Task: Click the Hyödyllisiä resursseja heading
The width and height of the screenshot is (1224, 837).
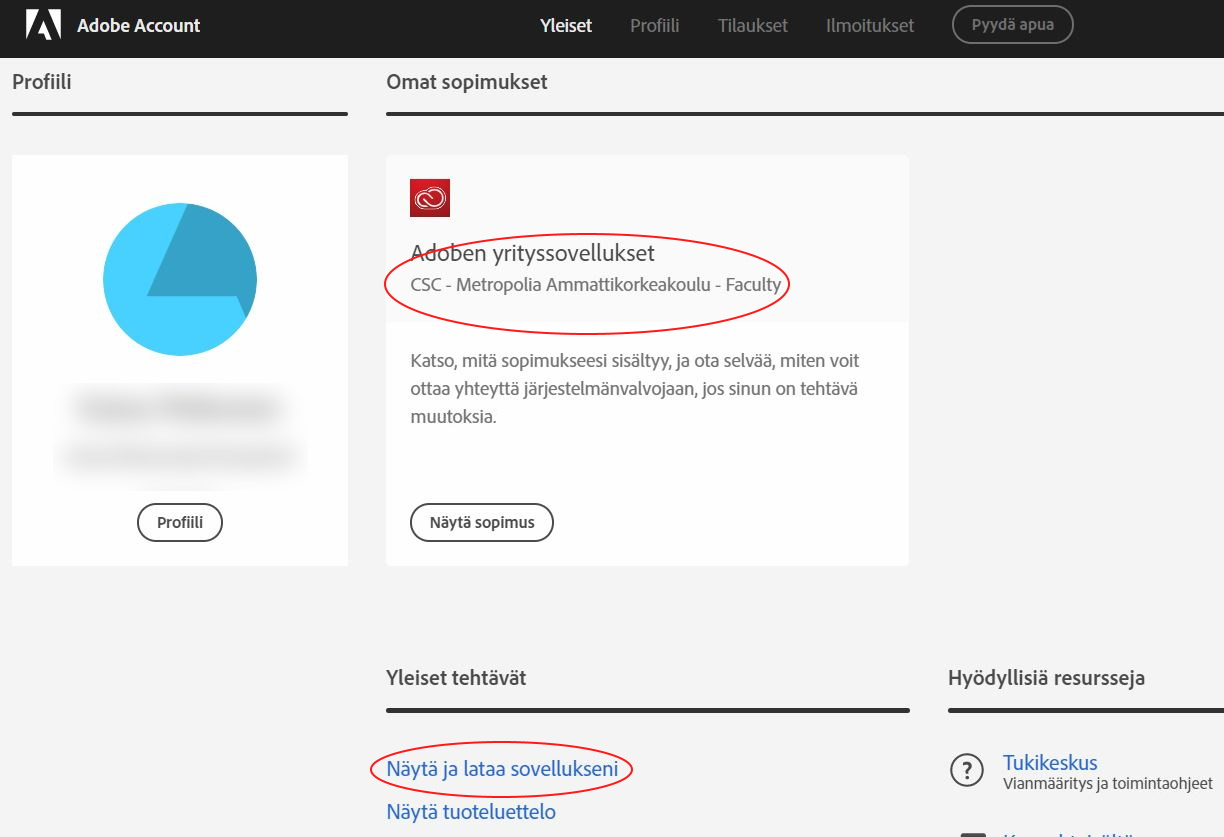Action: coord(1046,678)
